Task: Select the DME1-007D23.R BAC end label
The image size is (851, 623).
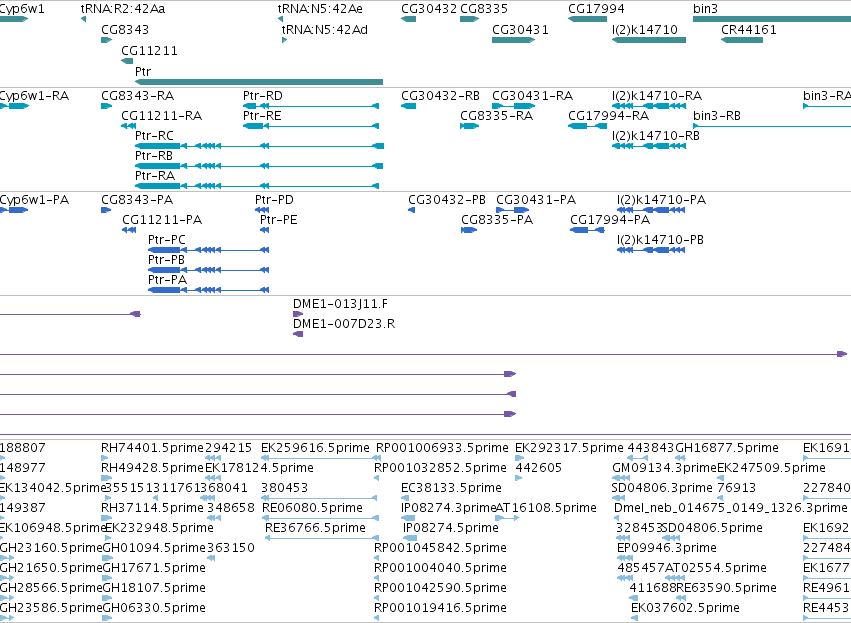Action: click(x=344, y=324)
